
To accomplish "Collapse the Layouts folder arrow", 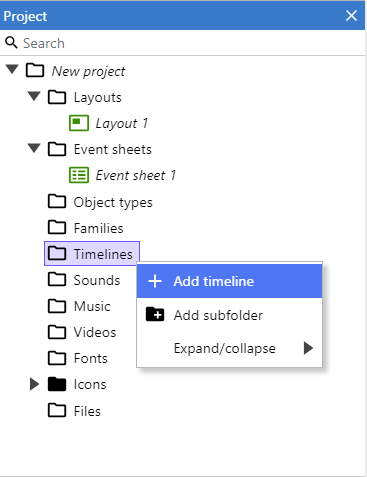I will coord(34,96).
